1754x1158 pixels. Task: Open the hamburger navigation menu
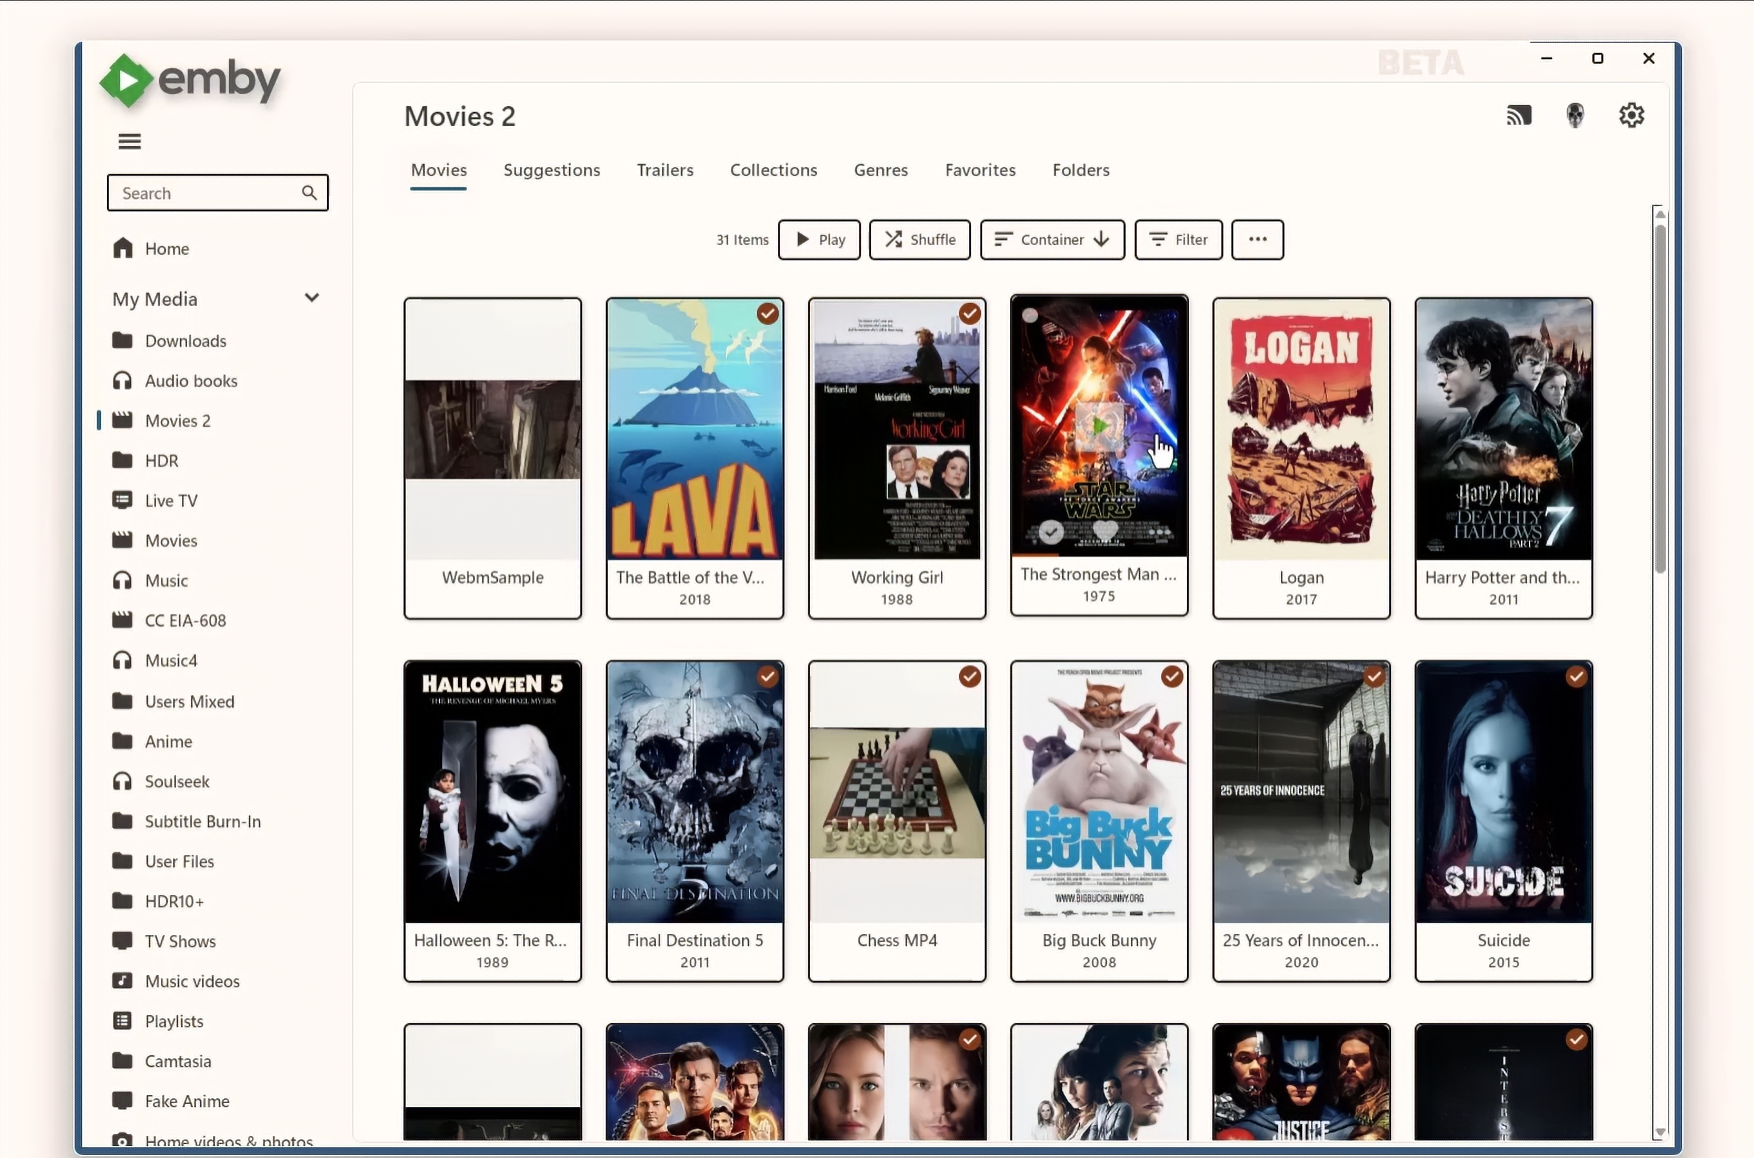129,141
